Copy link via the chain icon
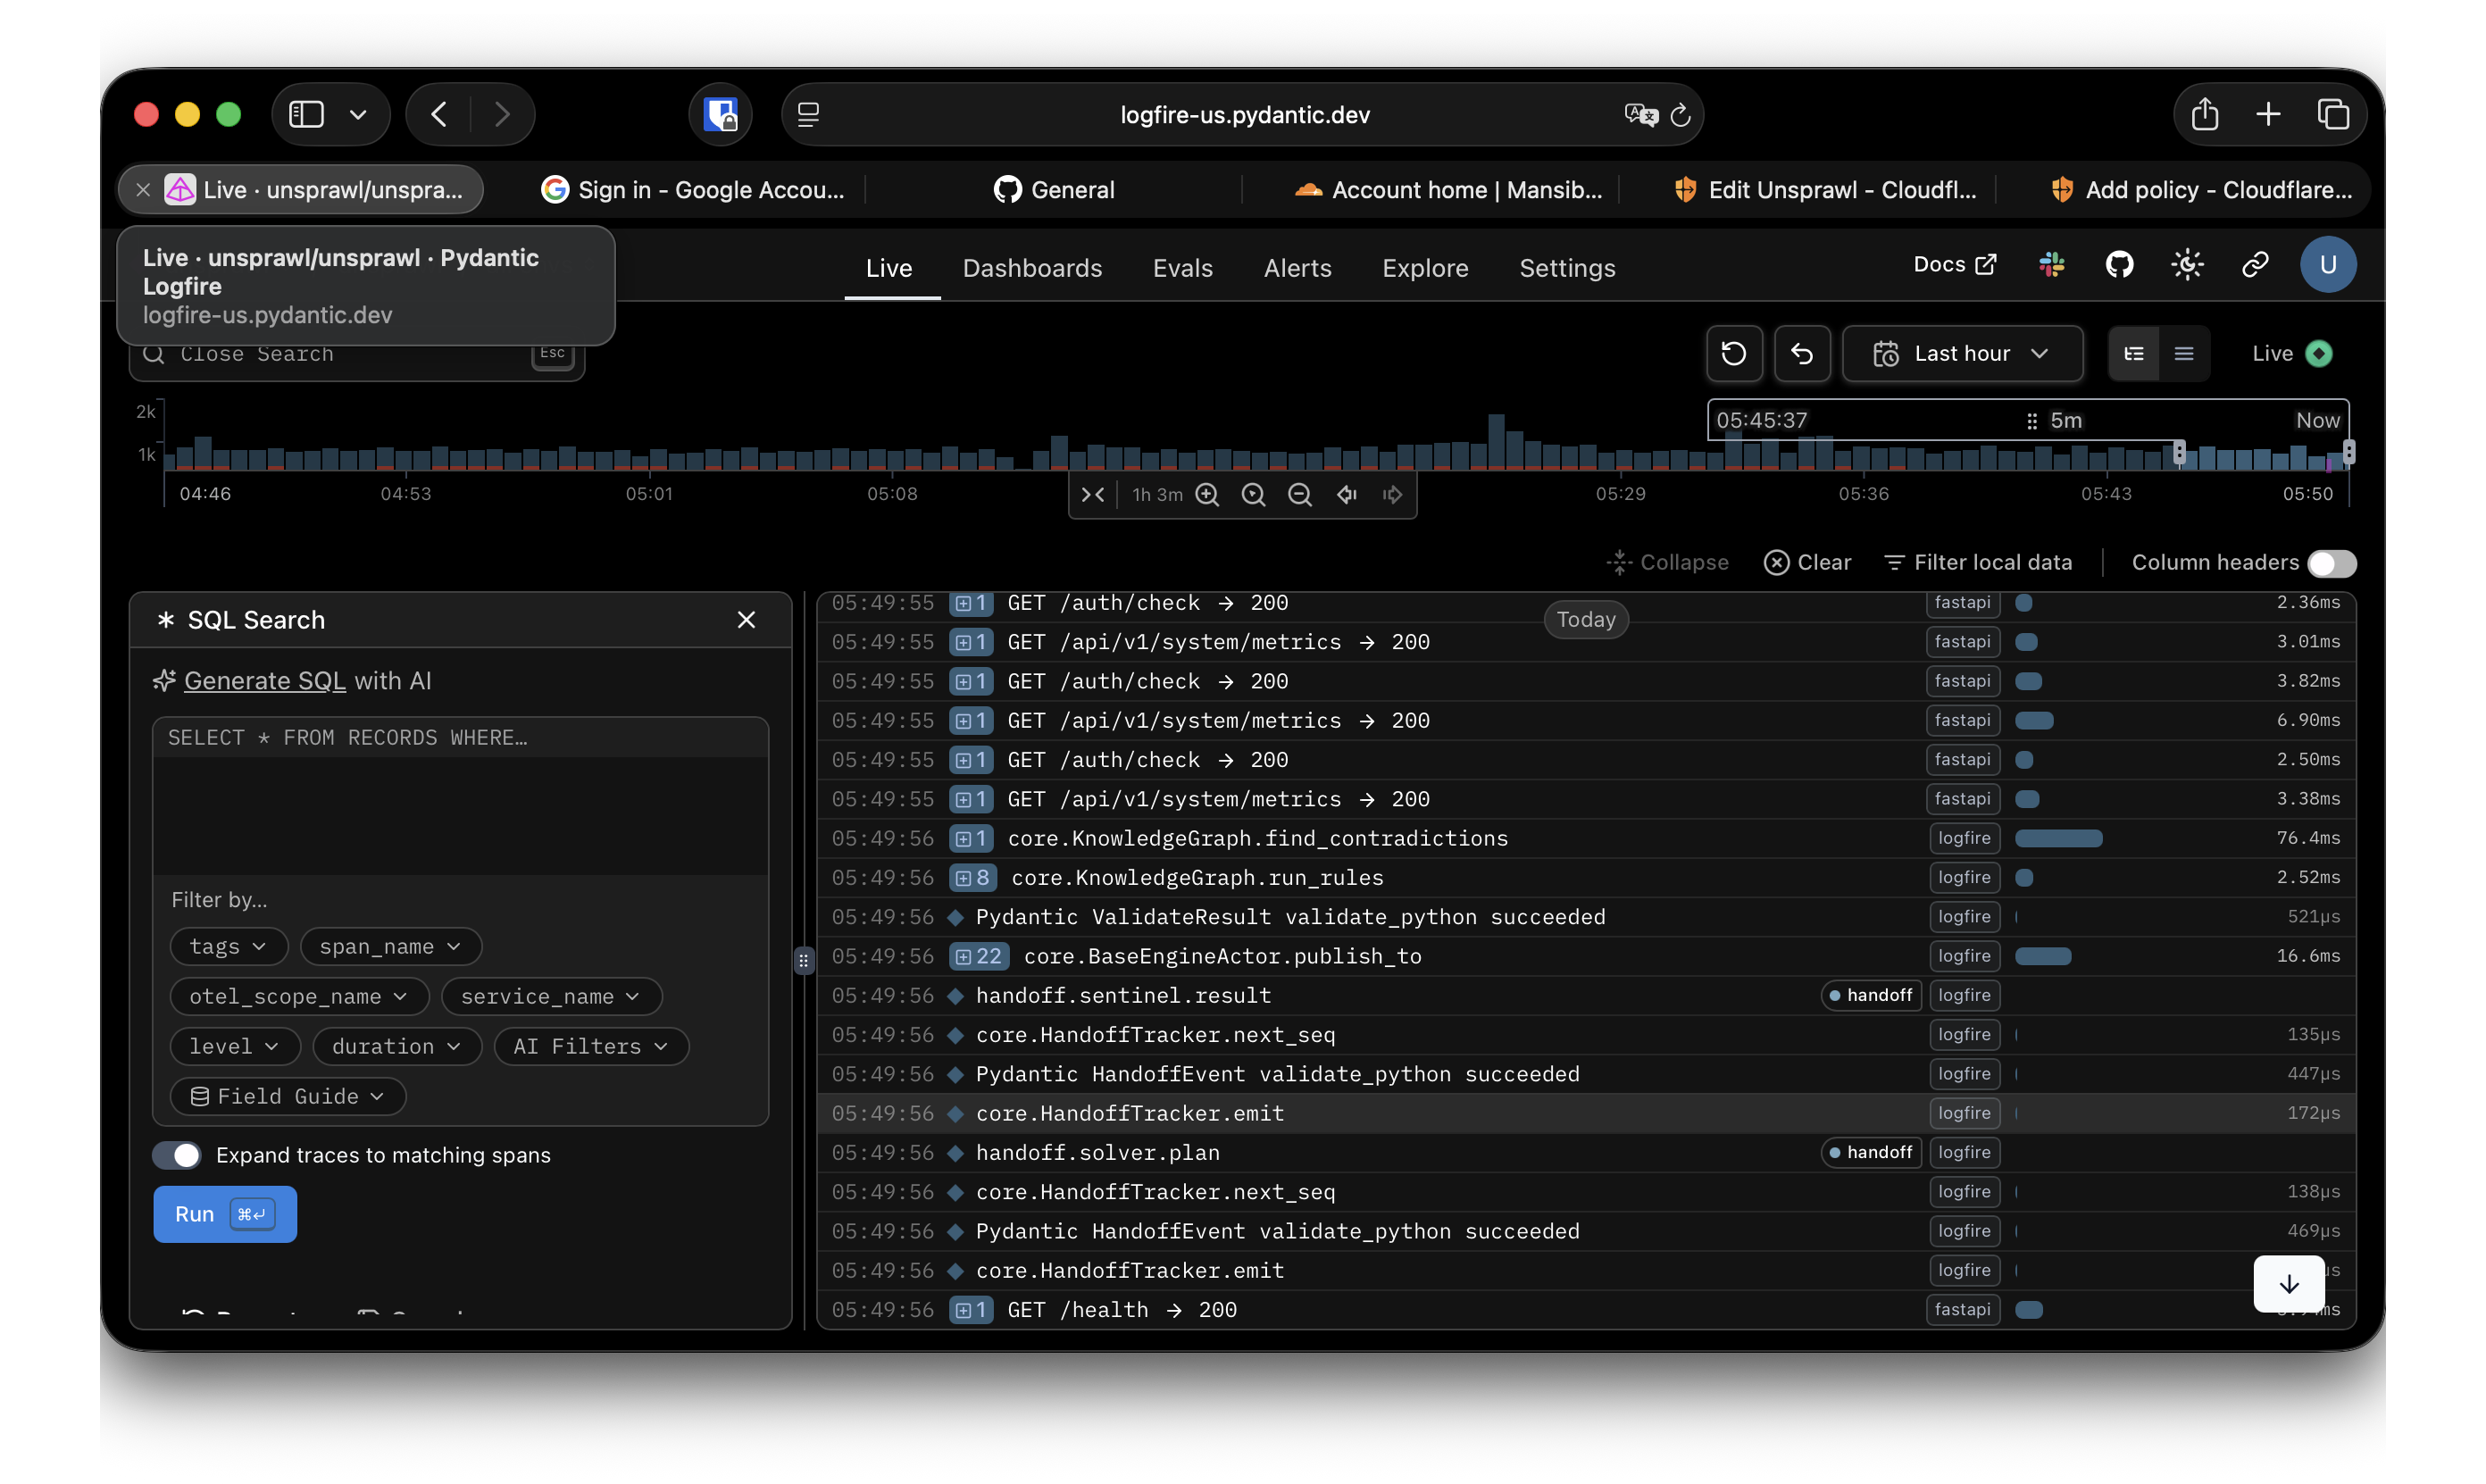2486x1484 pixels. [x=2255, y=265]
